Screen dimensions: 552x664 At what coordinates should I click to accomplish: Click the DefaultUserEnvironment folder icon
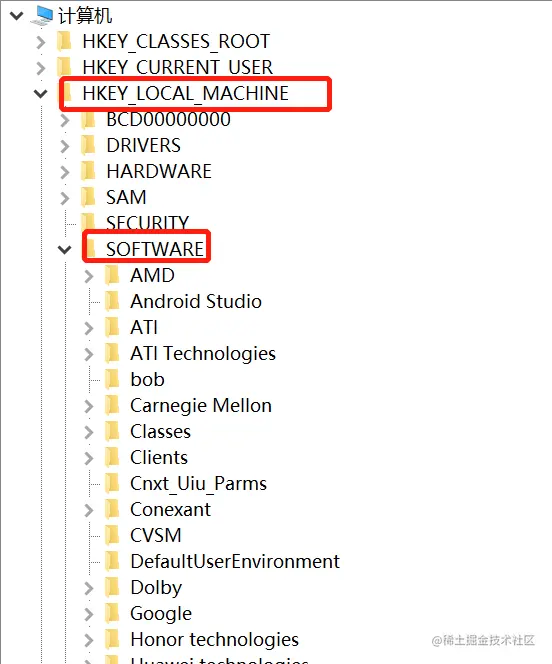[112, 562]
